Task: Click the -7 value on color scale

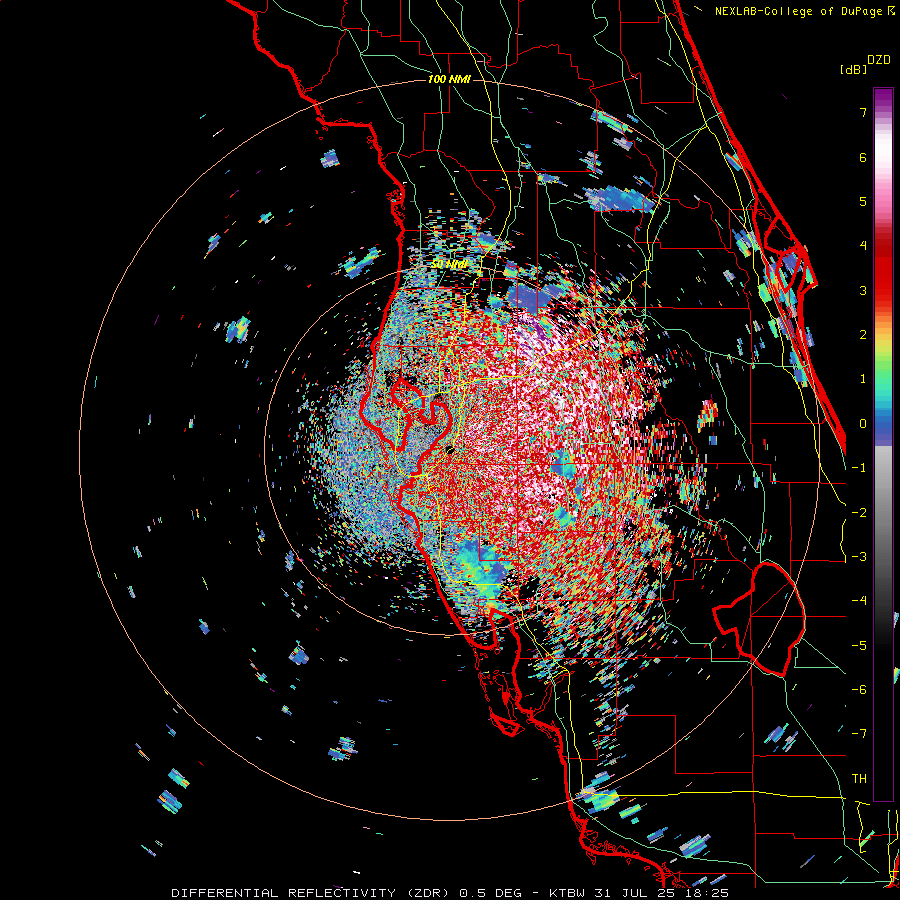Action: [859, 734]
